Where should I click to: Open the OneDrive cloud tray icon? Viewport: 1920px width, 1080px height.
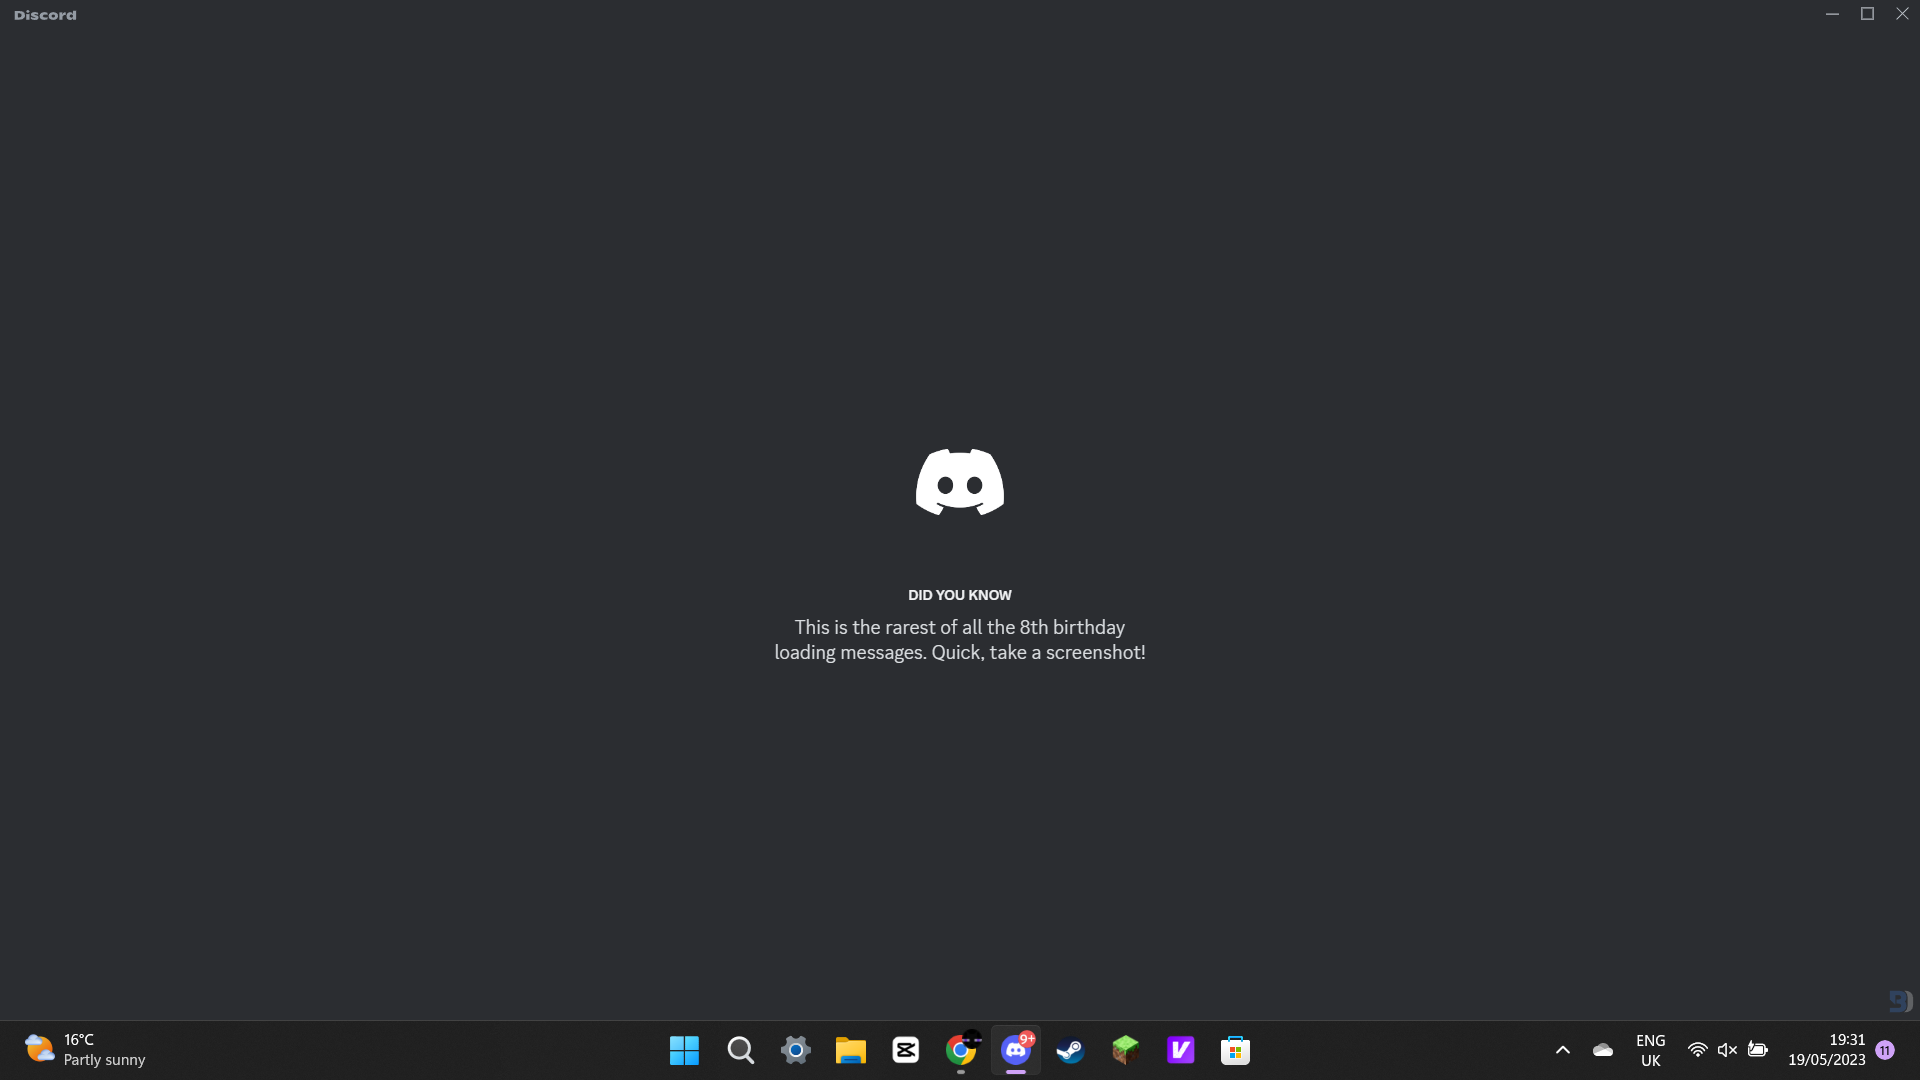tap(1603, 1050)
